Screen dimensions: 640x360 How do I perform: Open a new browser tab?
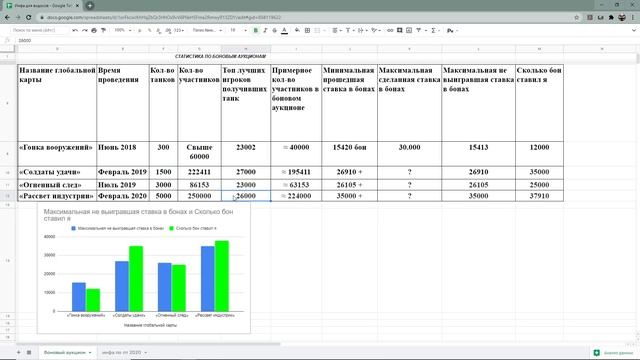[x=90, y=5]
